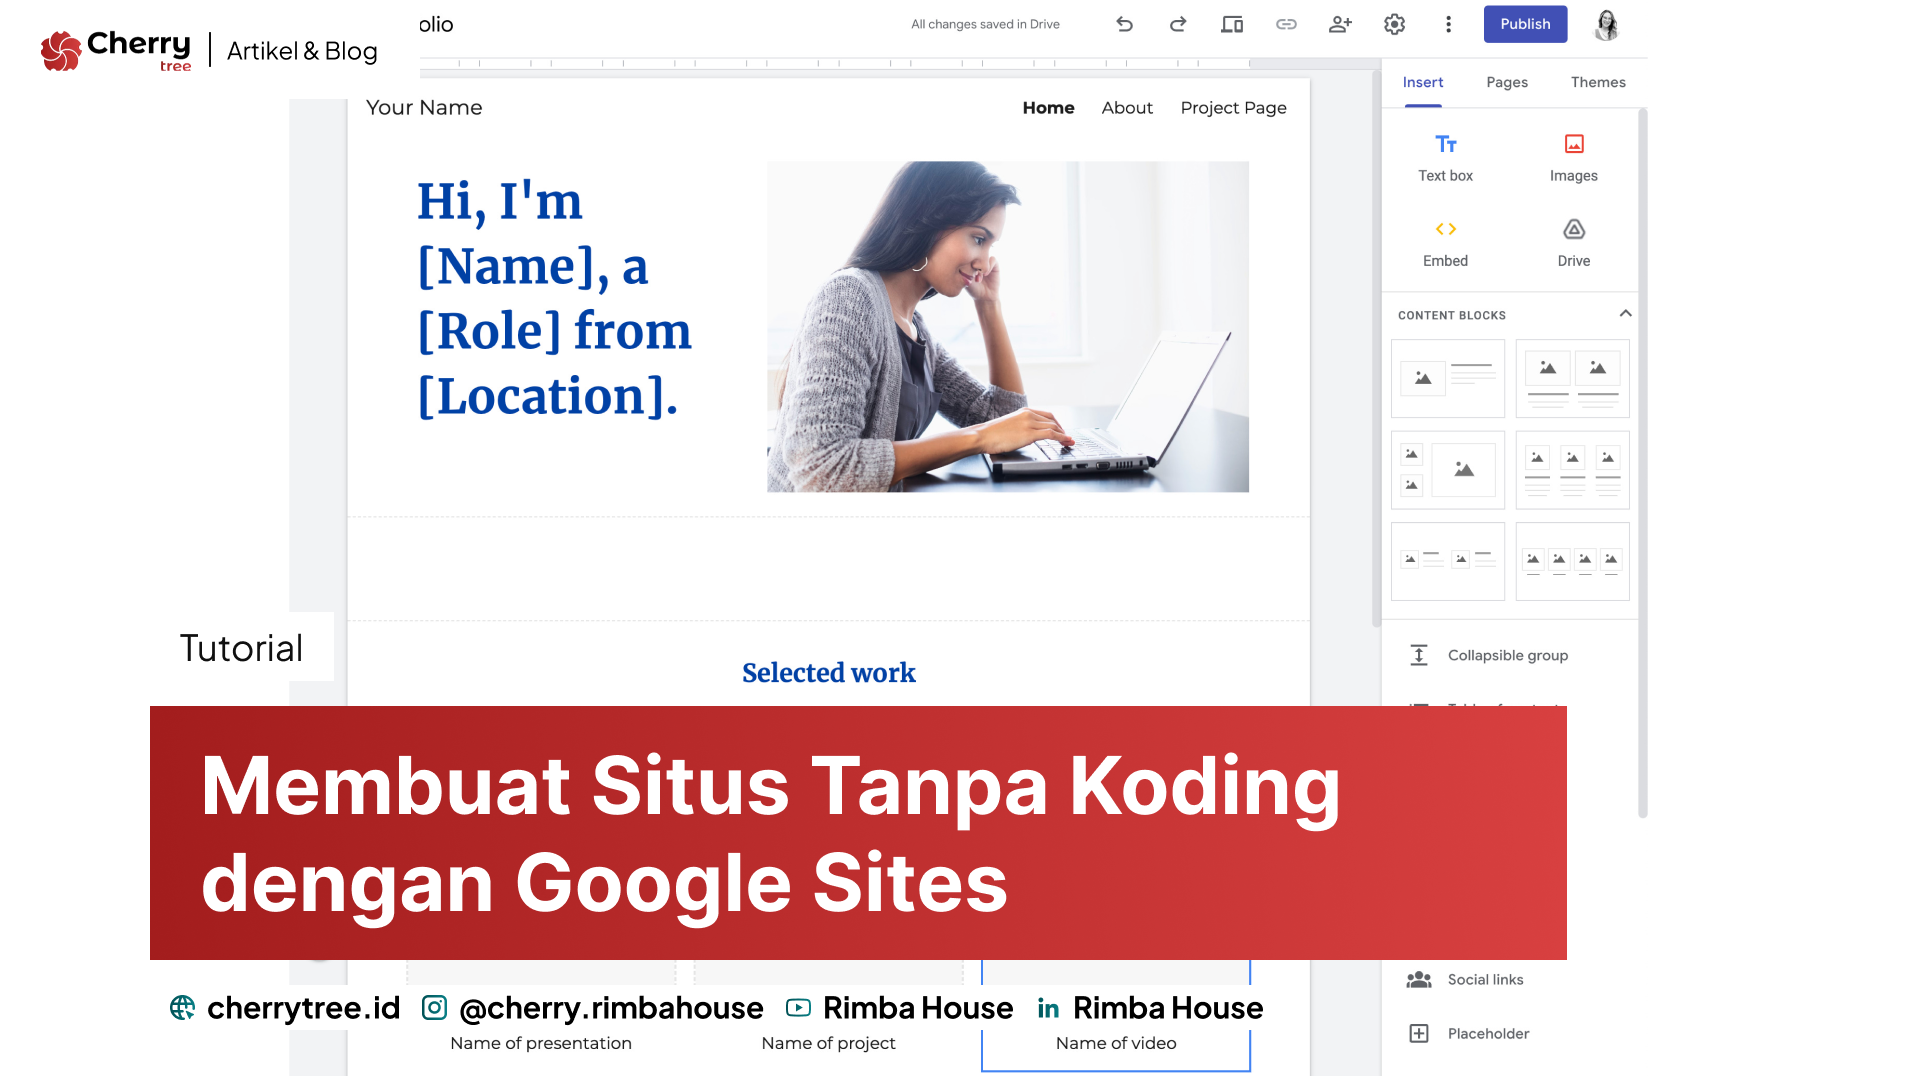This screenshot has width=1920, height=1080.
Task: Switch to the Insert tab
Action: pos(1422,82)
